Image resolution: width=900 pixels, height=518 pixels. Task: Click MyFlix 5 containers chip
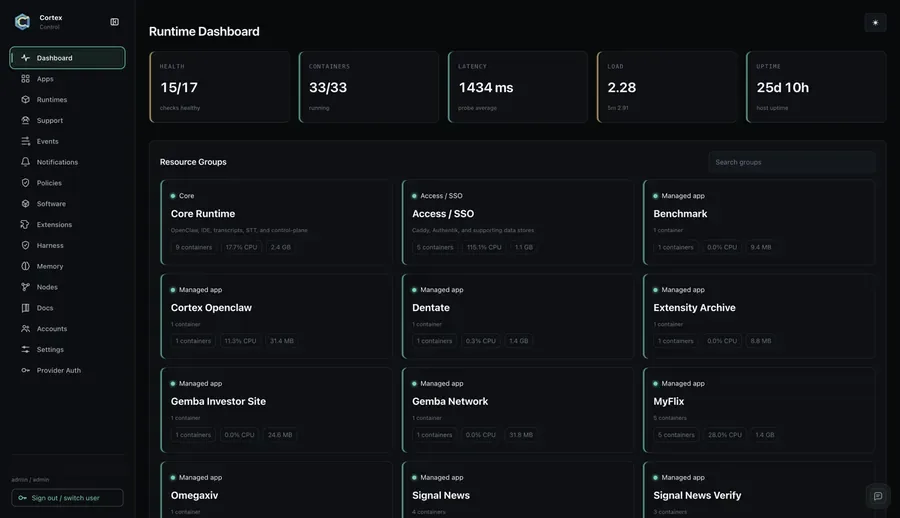pos(676,435)
